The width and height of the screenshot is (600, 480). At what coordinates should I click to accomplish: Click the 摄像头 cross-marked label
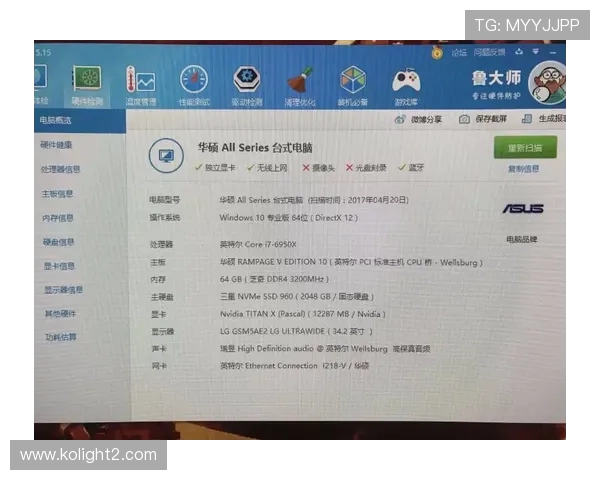(x=318, y=168)
